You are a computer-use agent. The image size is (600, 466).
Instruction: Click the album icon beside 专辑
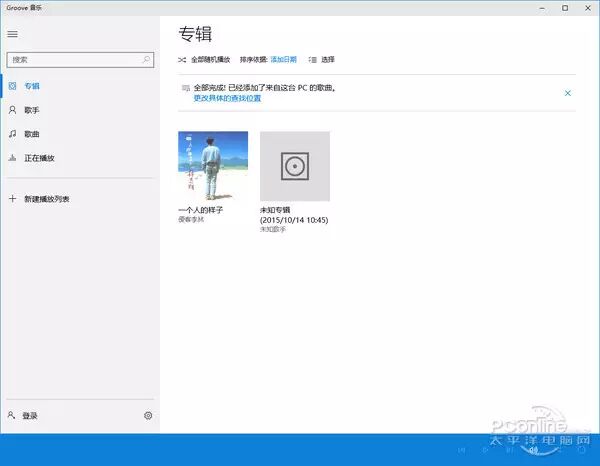point(12,86)
